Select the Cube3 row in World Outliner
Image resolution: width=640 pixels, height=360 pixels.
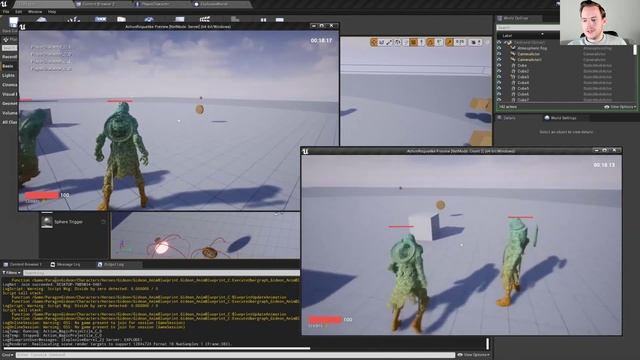click(x=566, y=77)
